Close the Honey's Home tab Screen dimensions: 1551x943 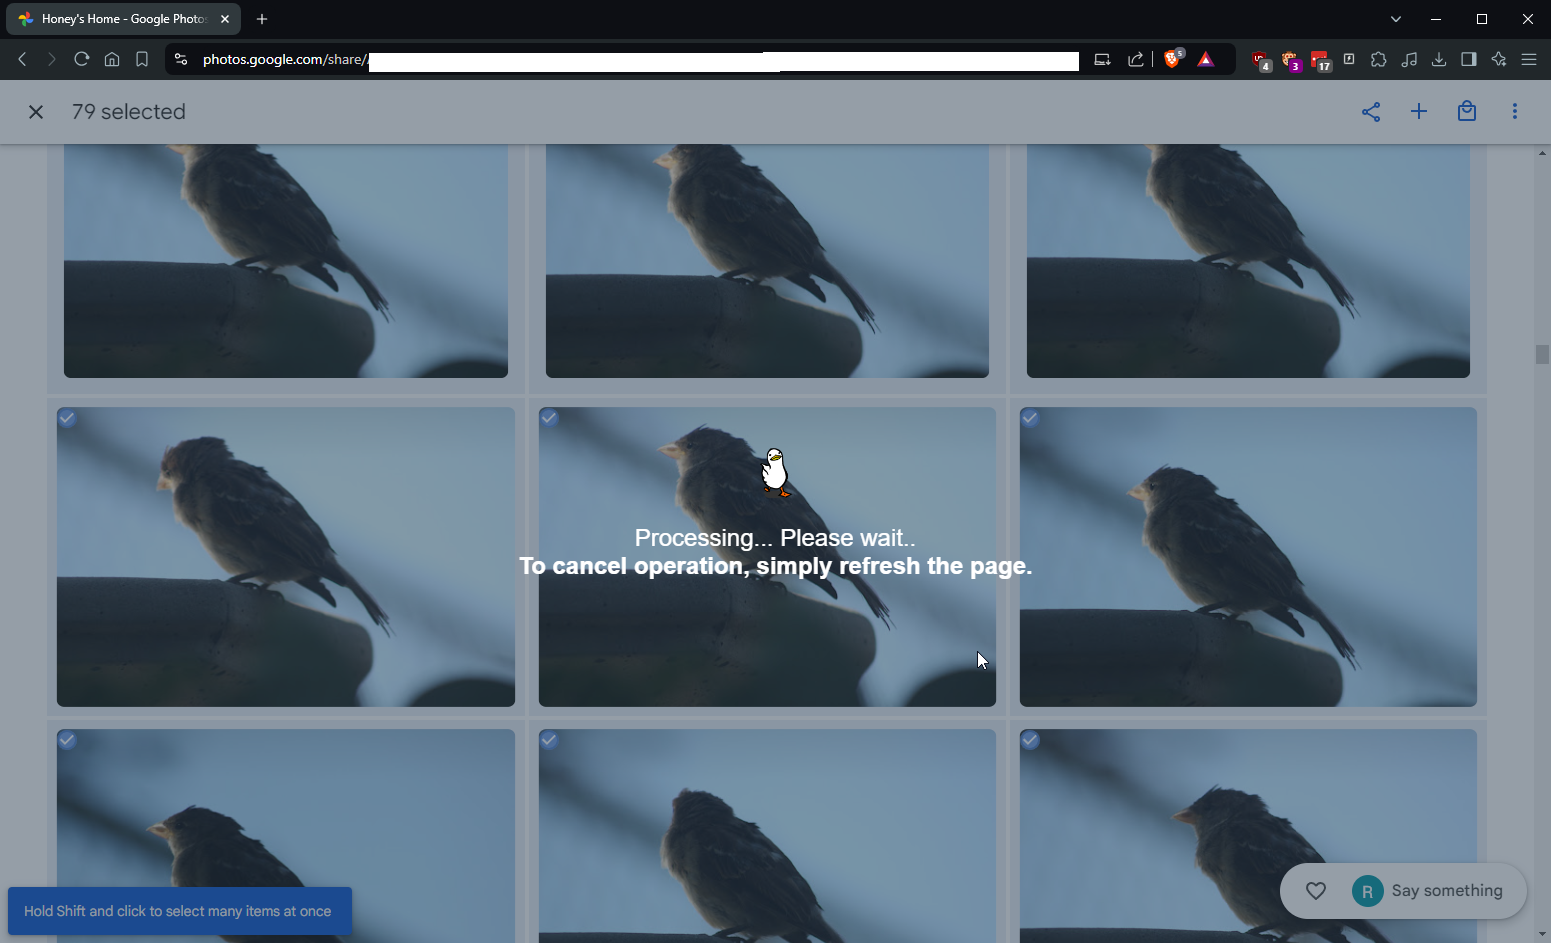tap(225, 19)
